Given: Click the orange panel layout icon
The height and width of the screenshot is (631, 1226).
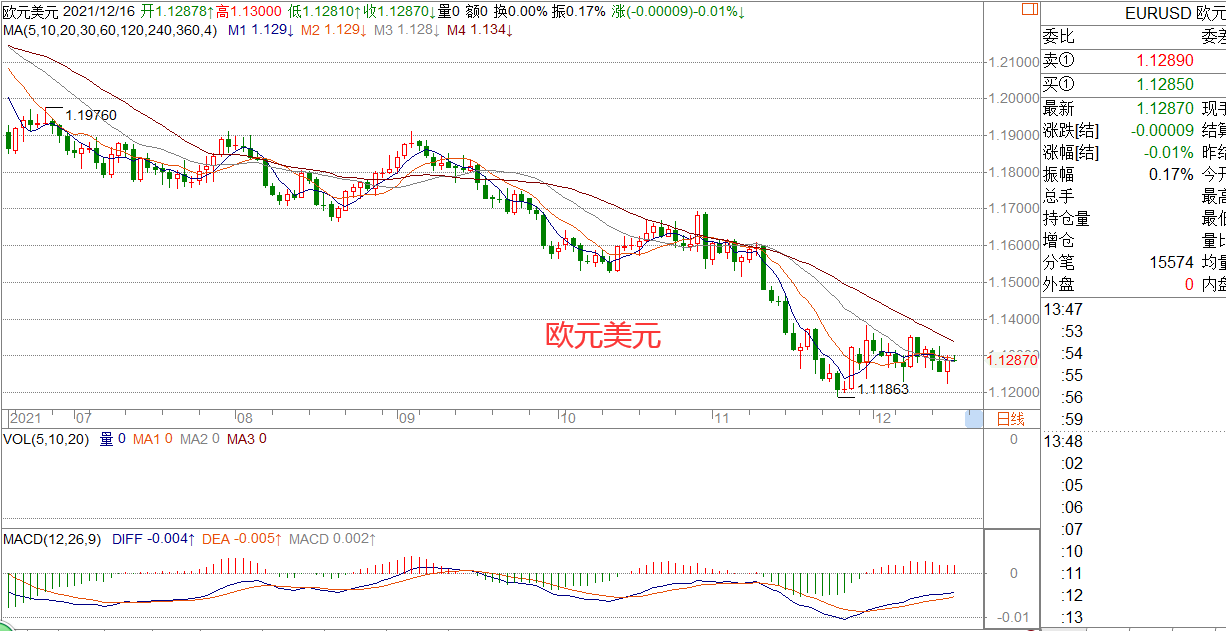Looking at the screenshot, I should tap(1028, 10).
